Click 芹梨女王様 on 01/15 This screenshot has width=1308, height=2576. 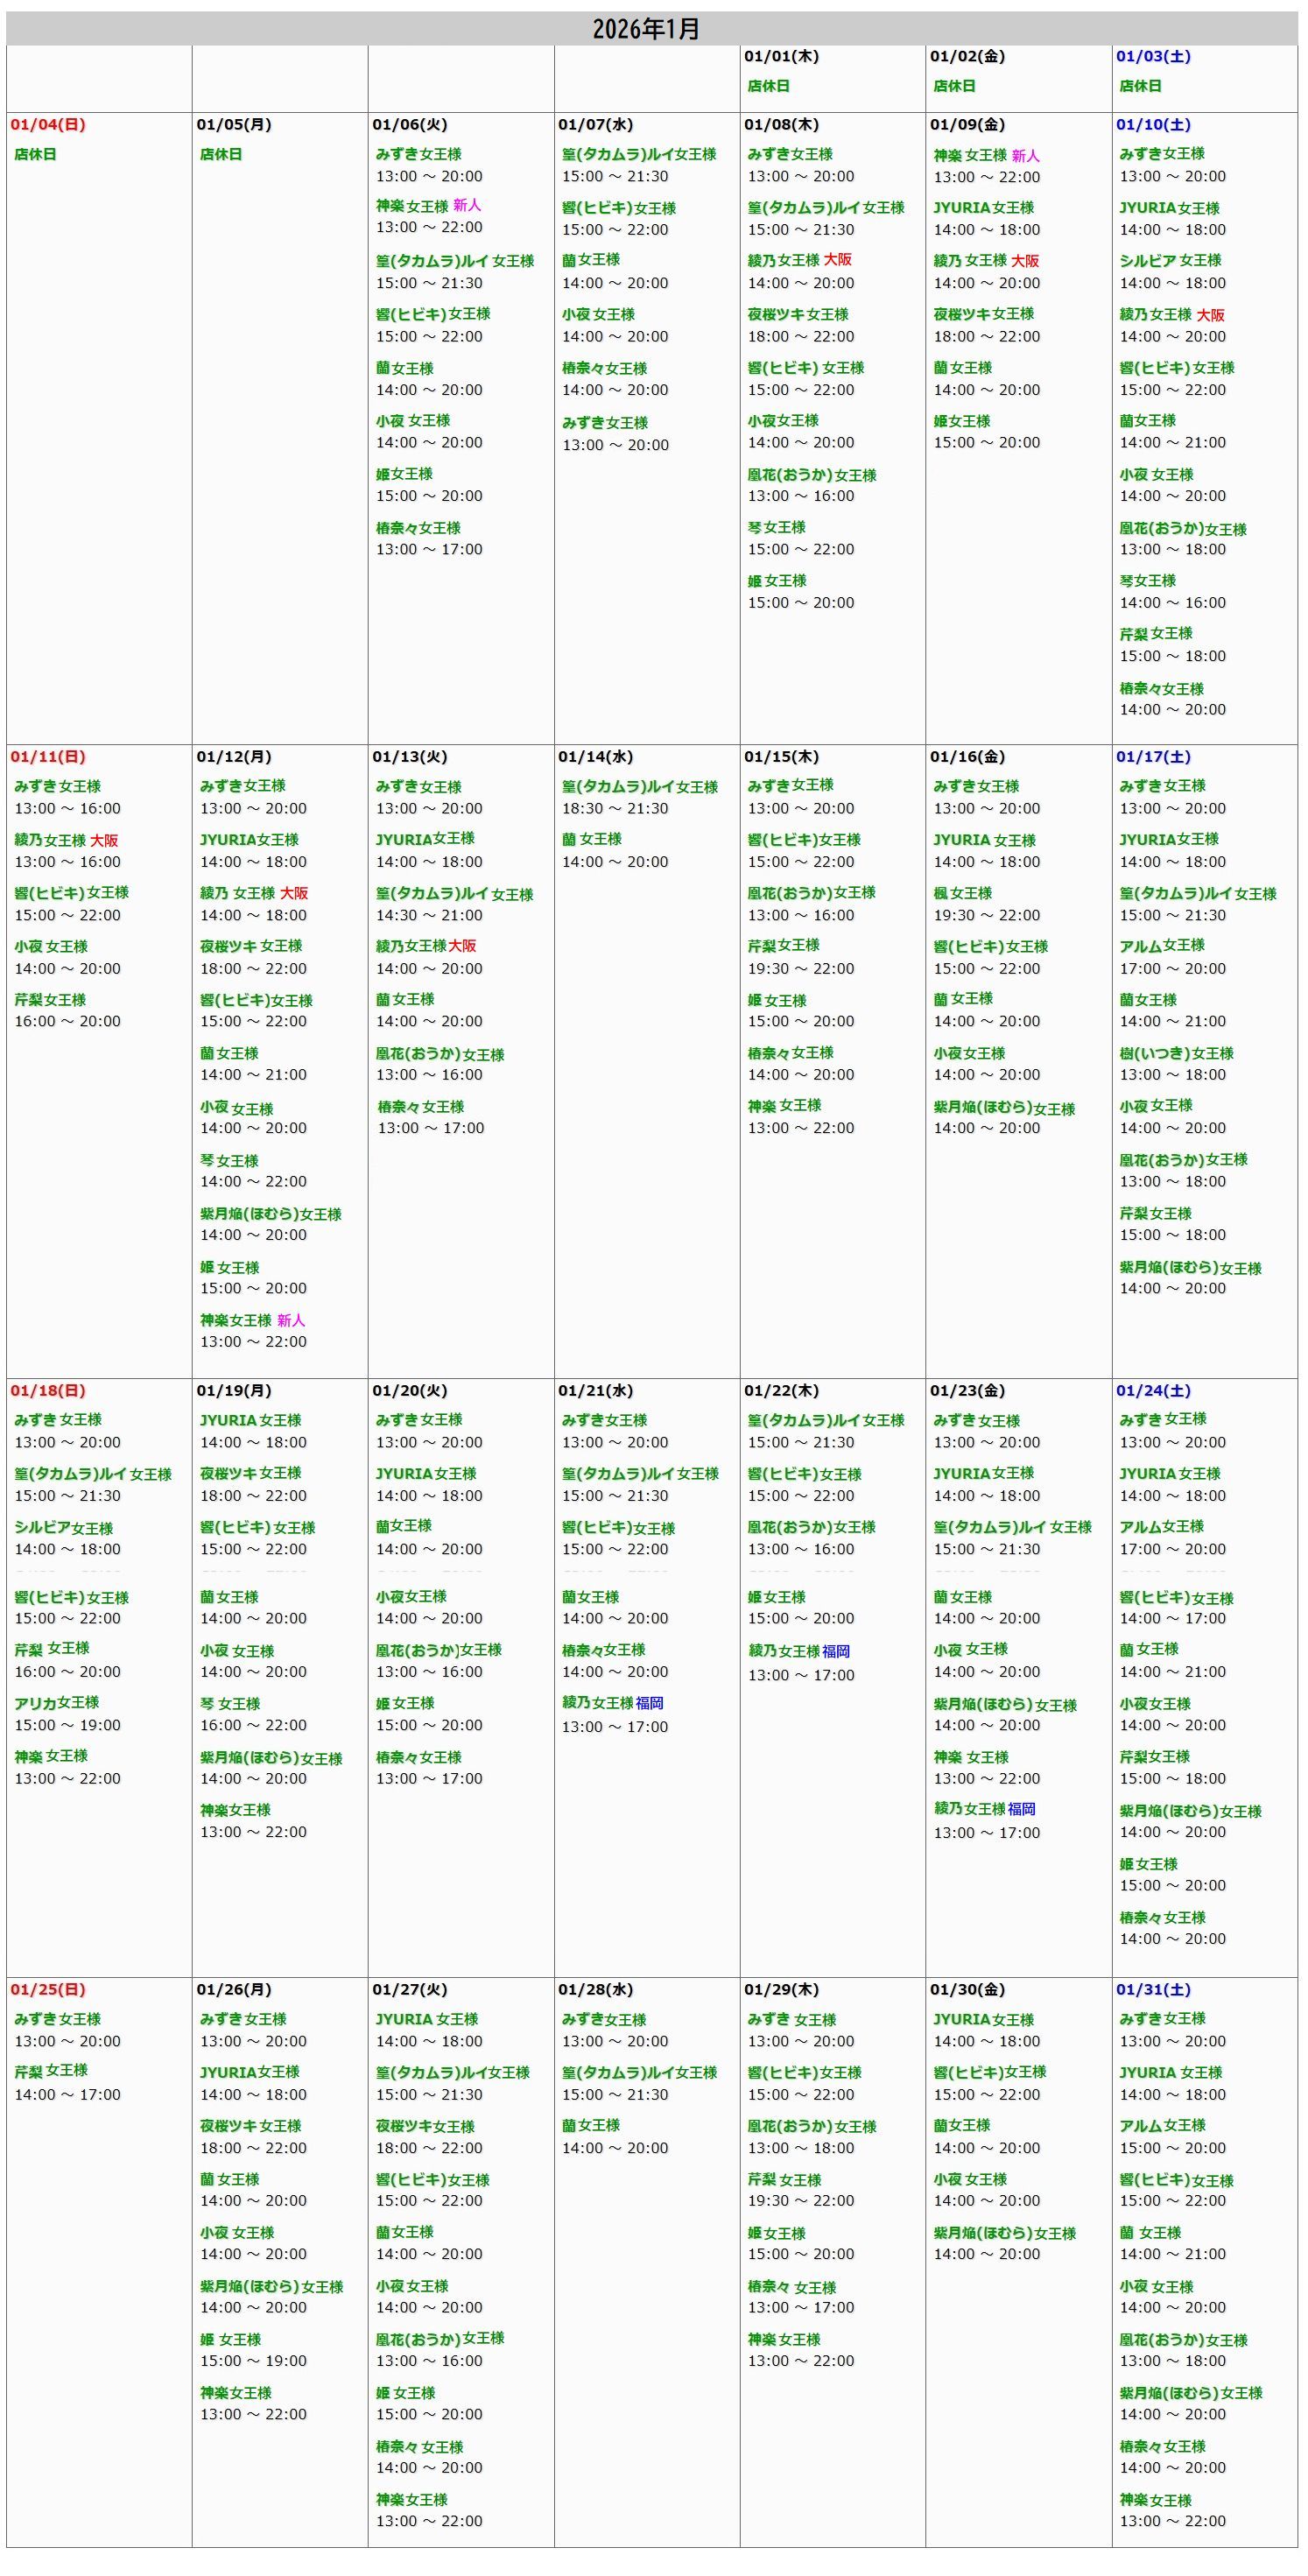pyautogui.click(x=783, y=945)
